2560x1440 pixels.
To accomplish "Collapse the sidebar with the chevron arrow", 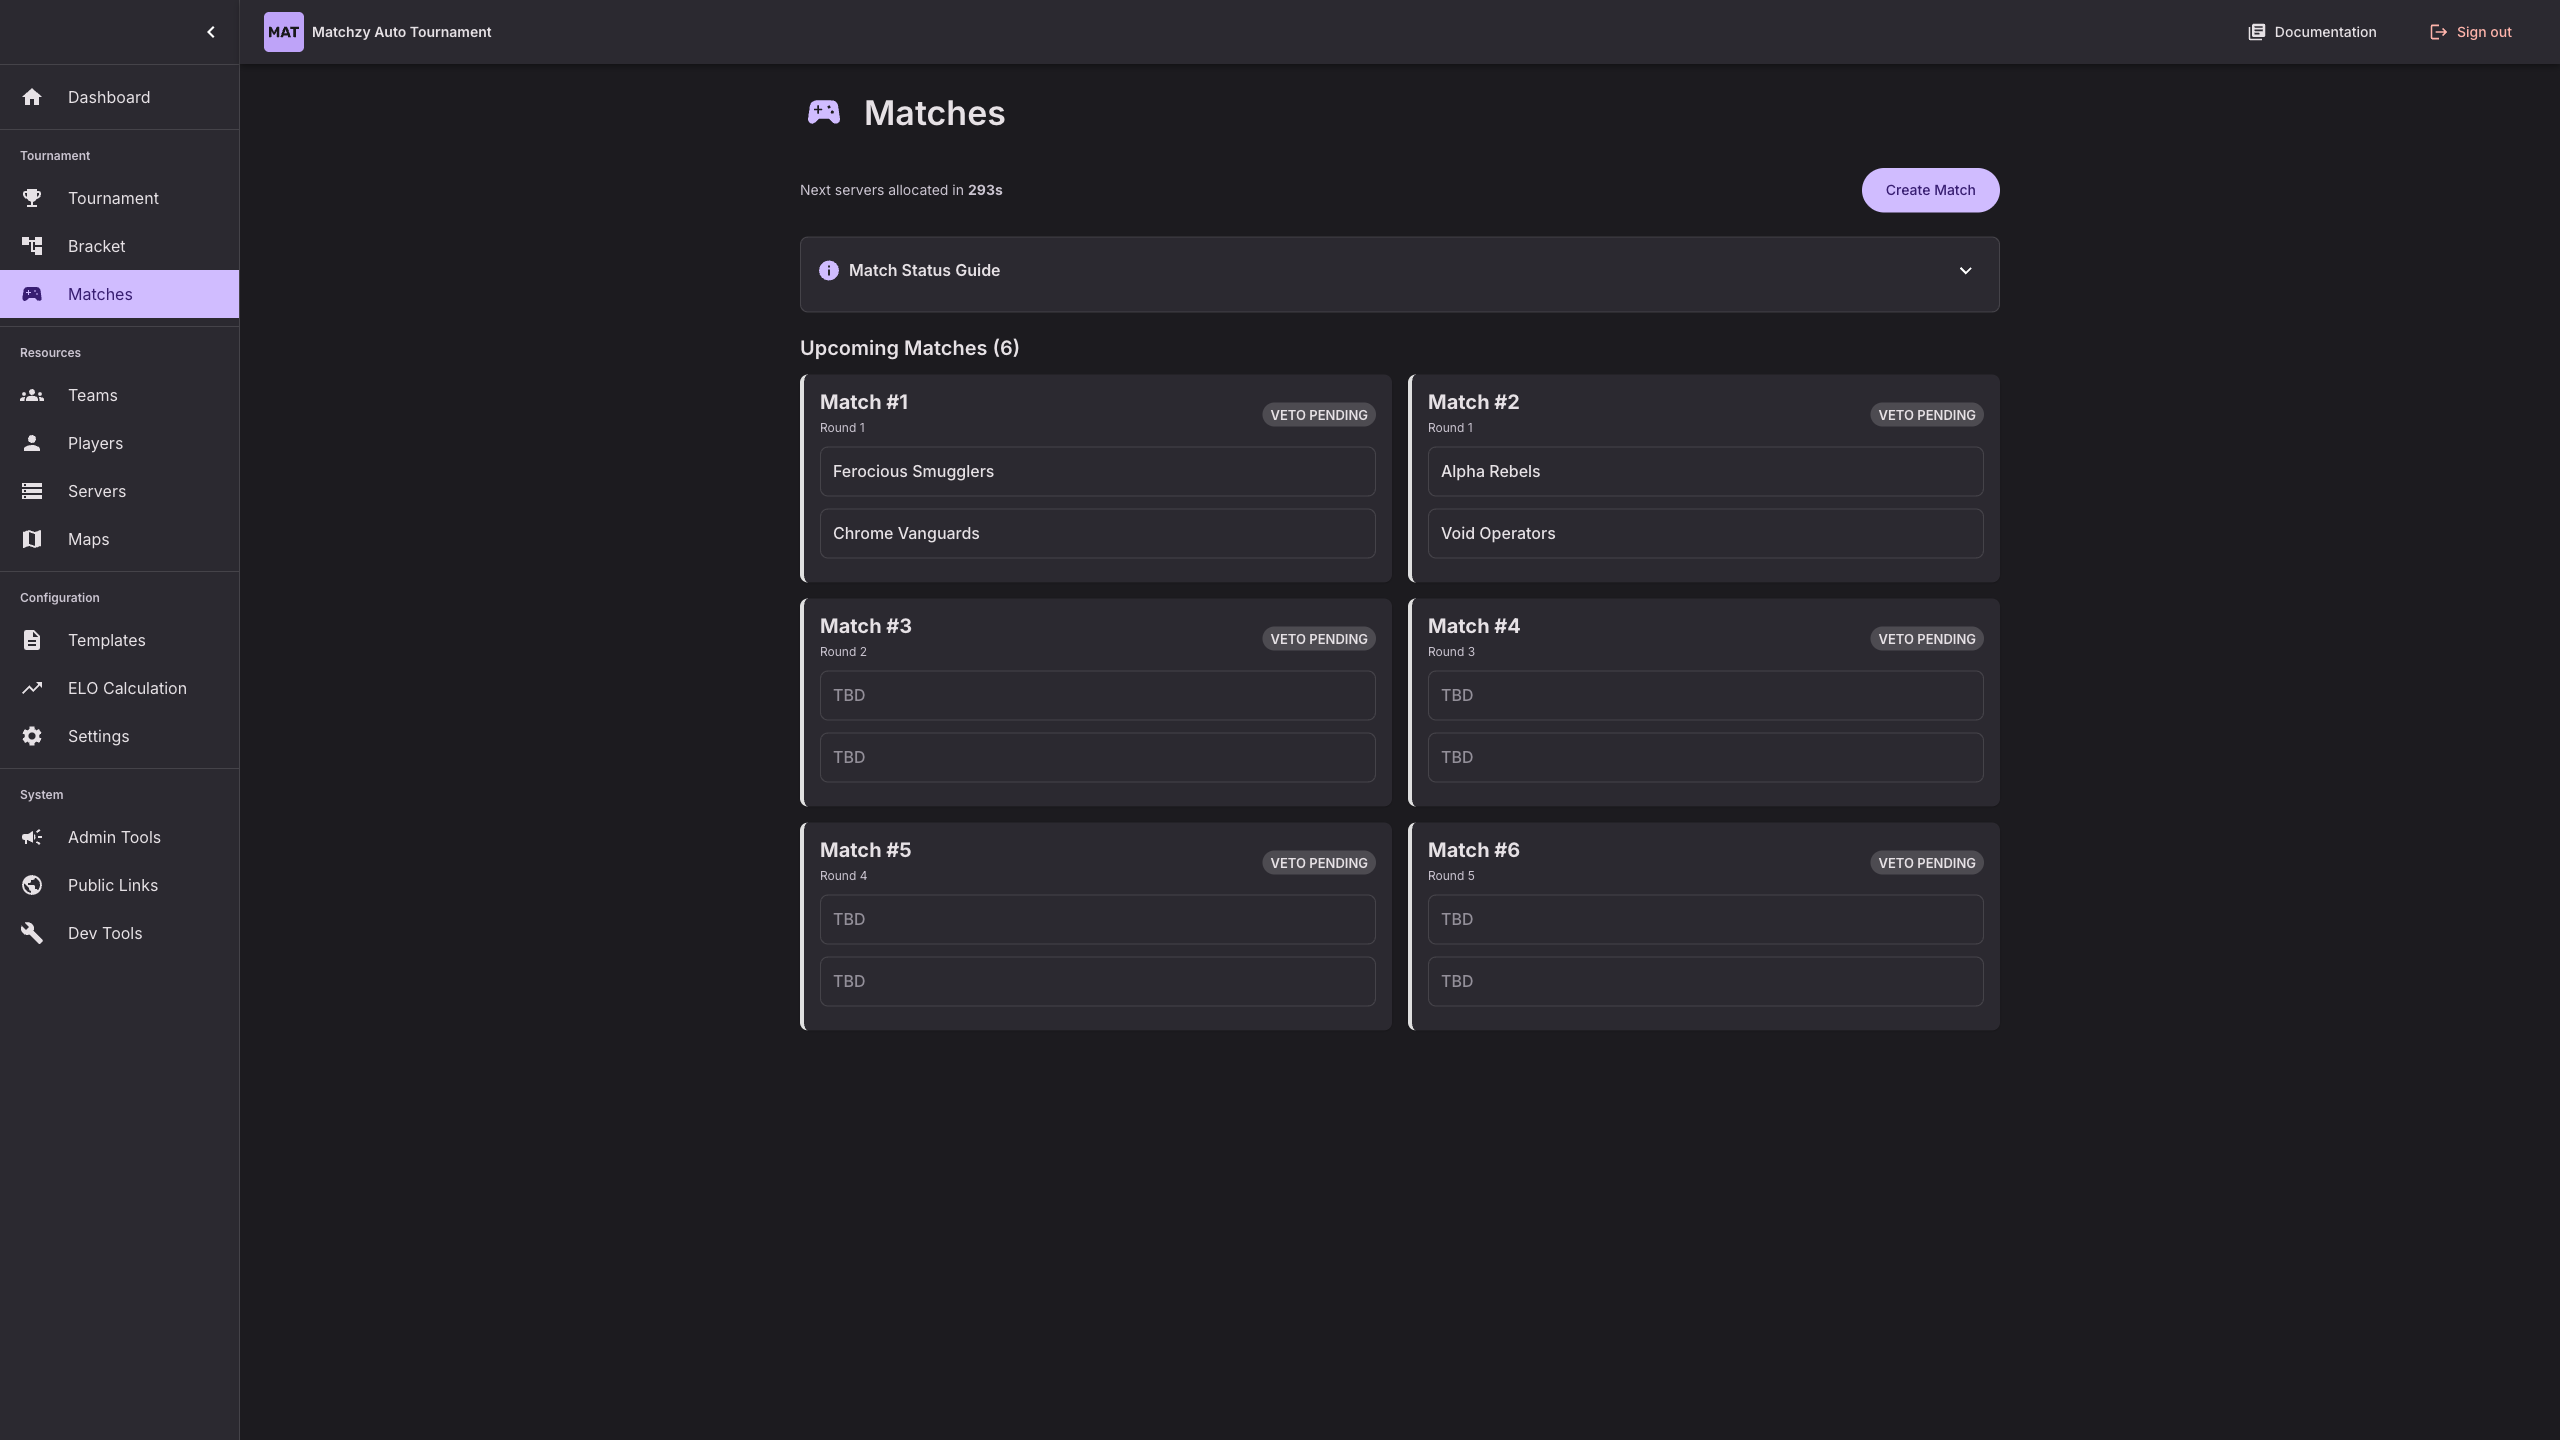I will [211, 31].
